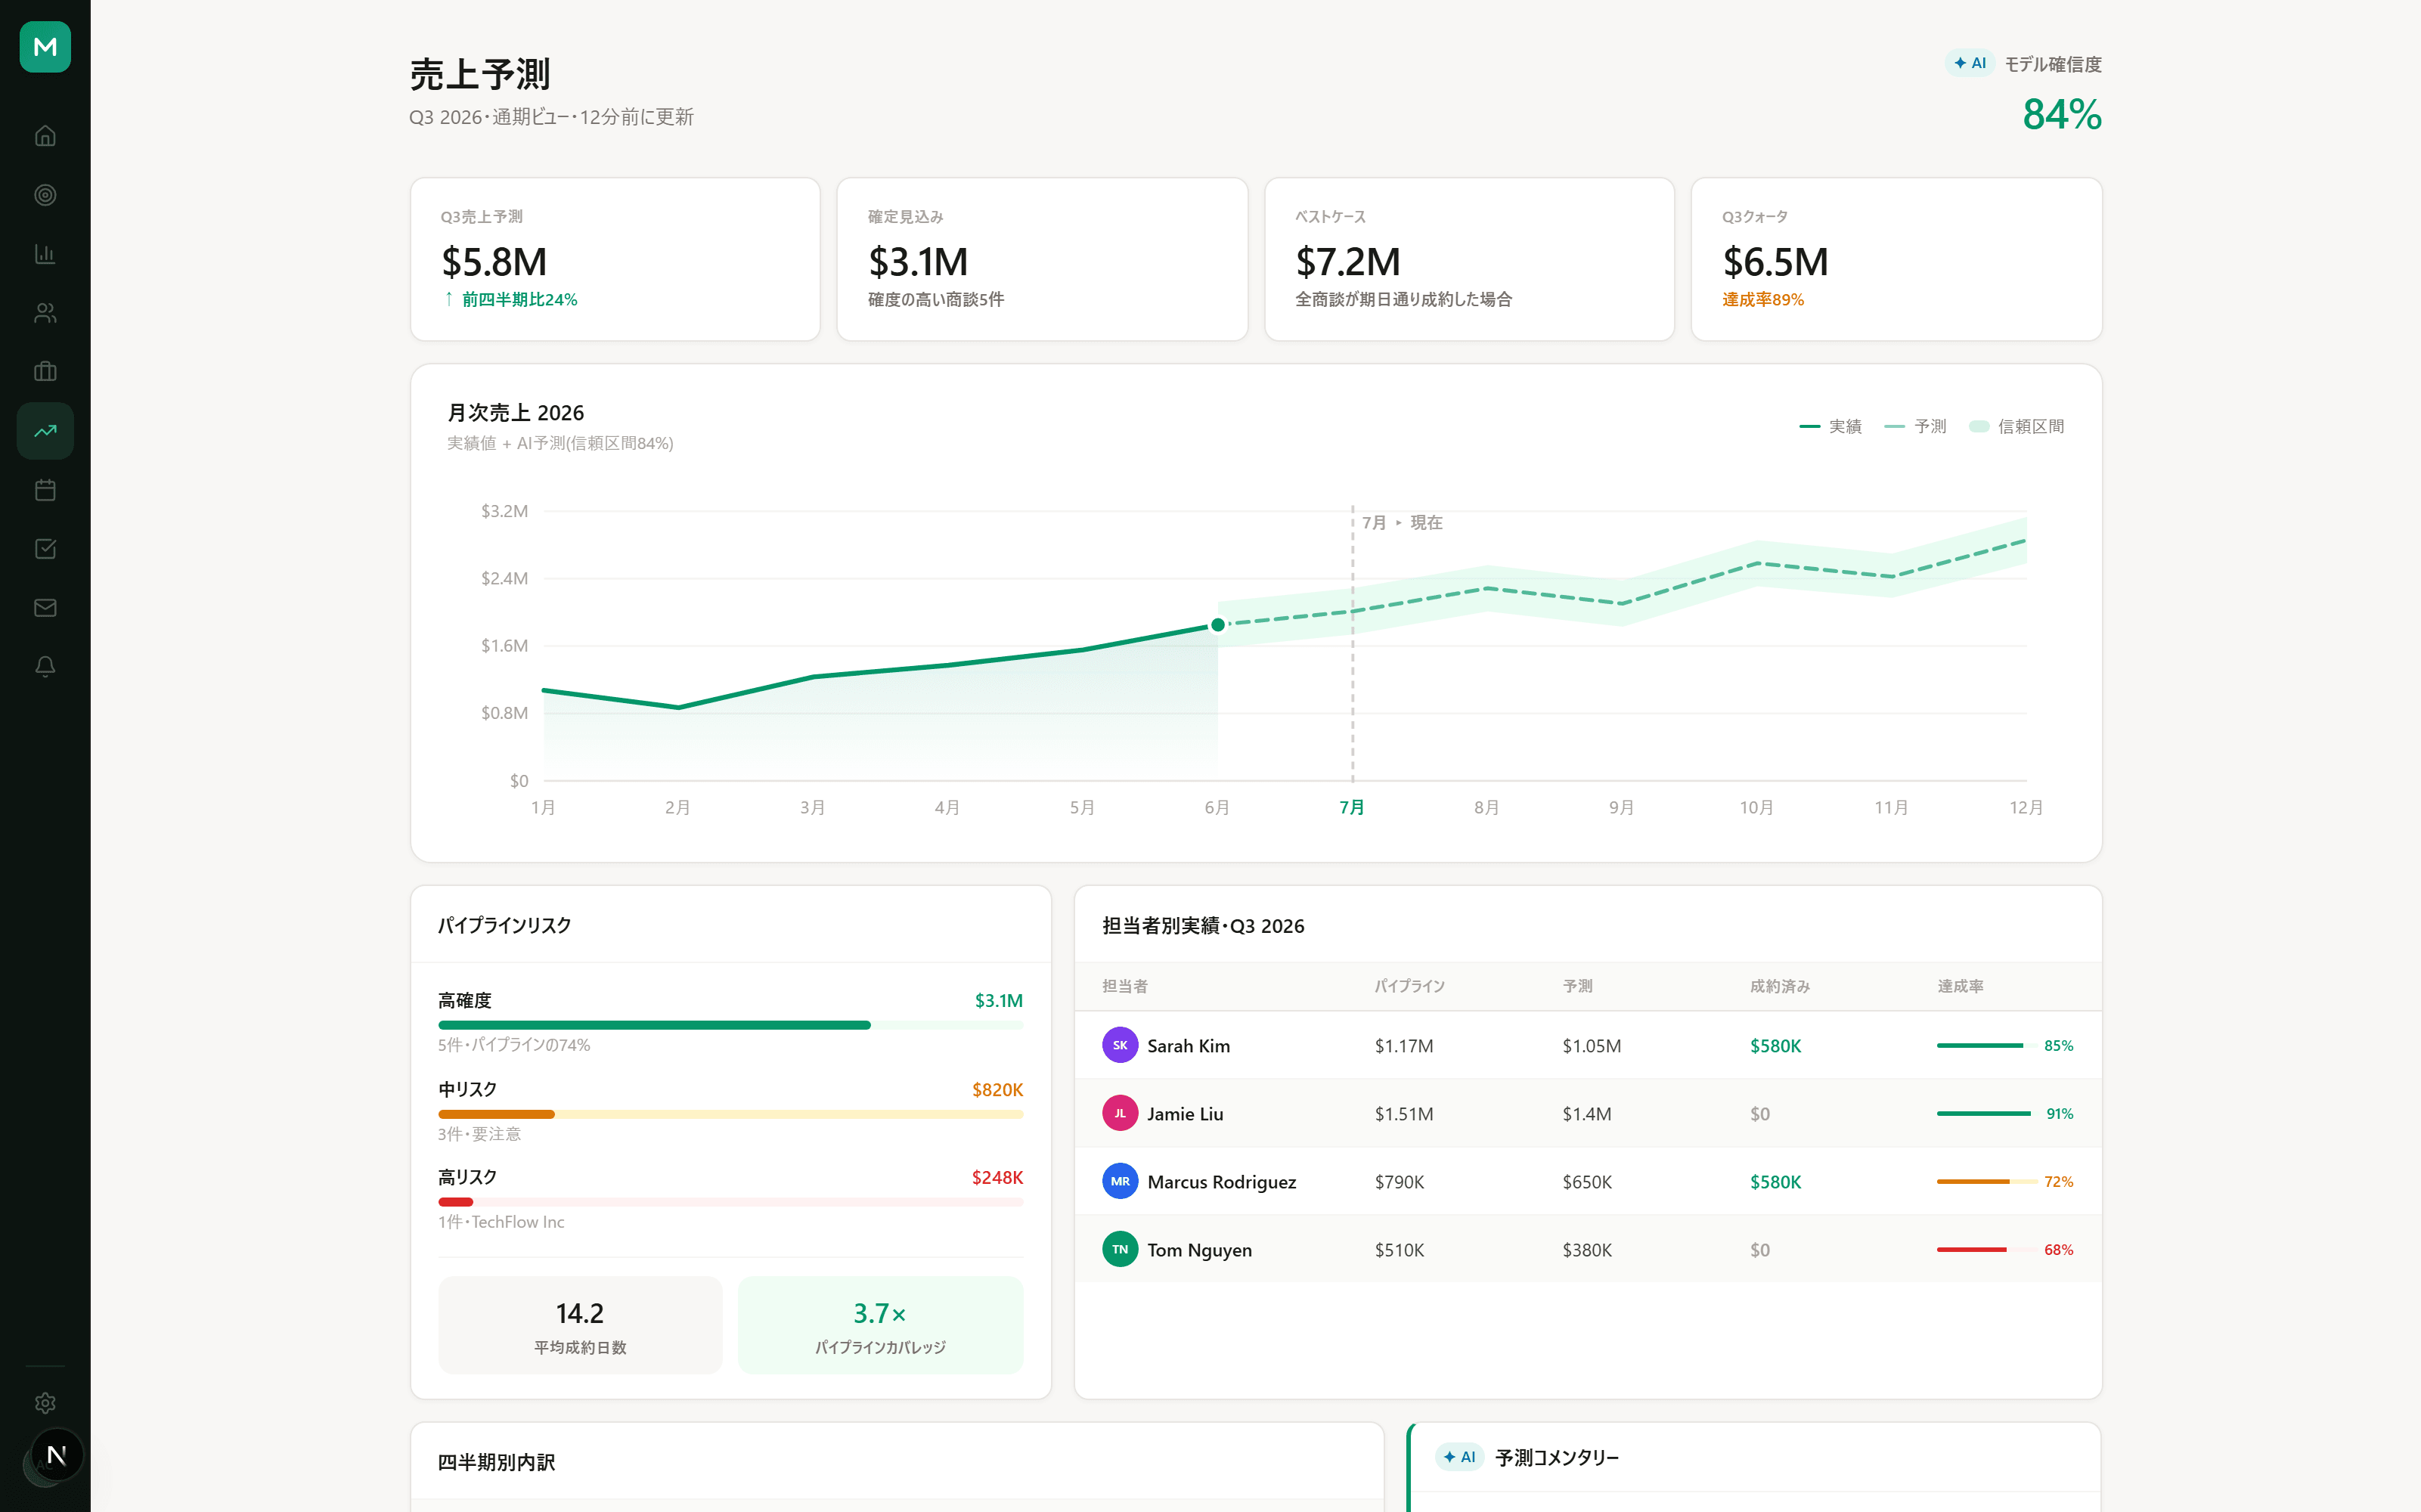Click the 中リスク orange progress bar

click(x=730, y=1114)
